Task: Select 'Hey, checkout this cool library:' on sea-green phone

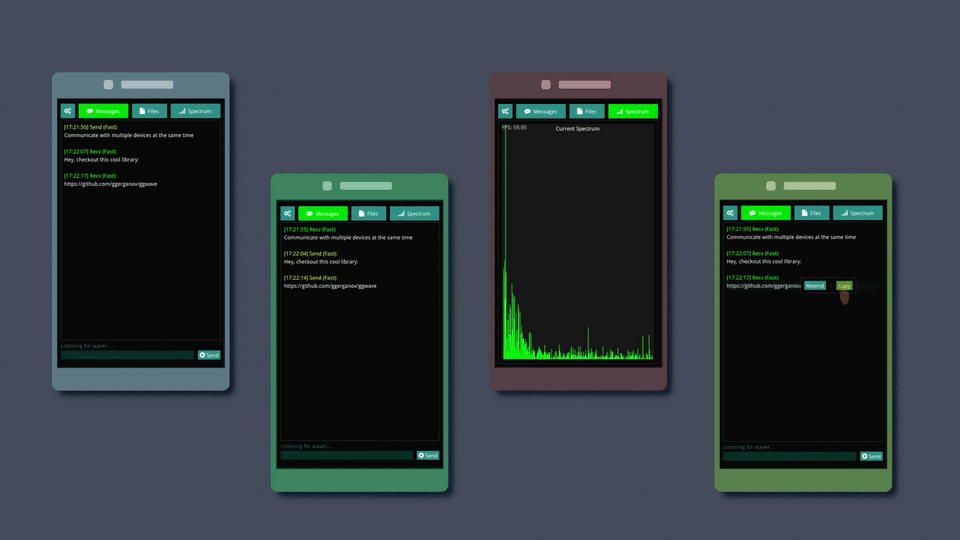Action: pos(321,261)
